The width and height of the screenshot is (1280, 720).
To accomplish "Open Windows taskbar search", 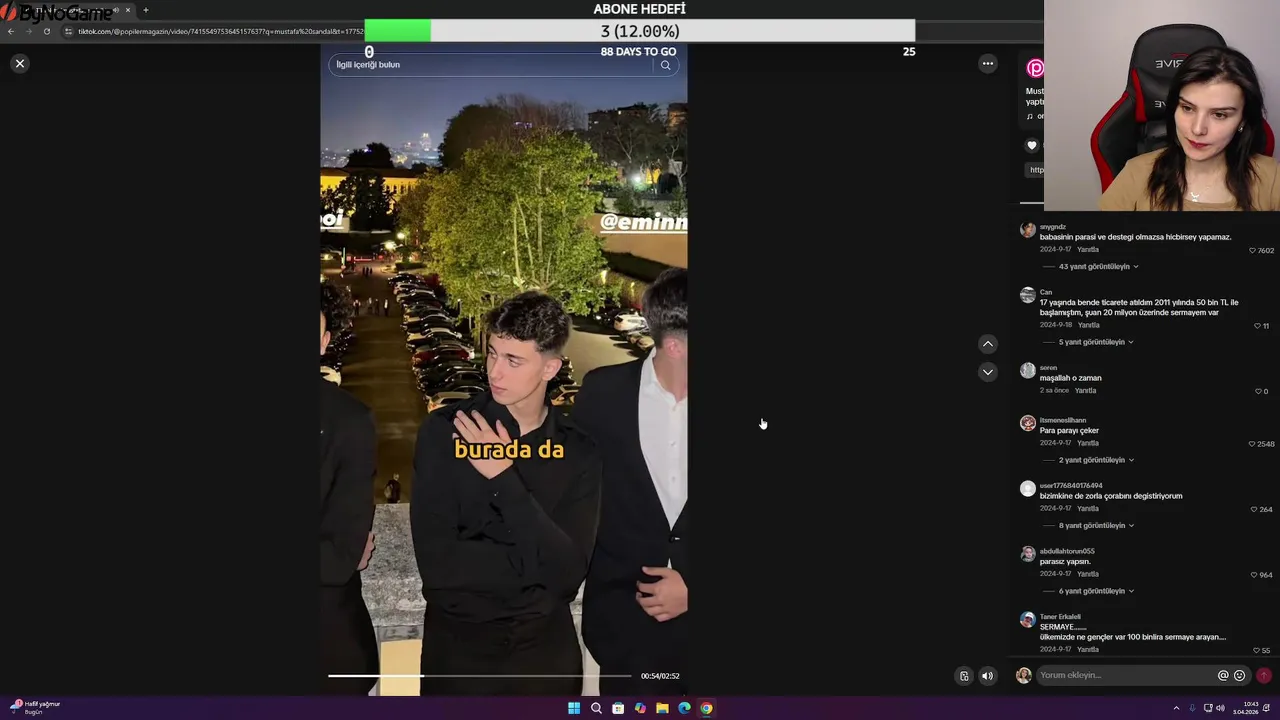I will [596, 708].
